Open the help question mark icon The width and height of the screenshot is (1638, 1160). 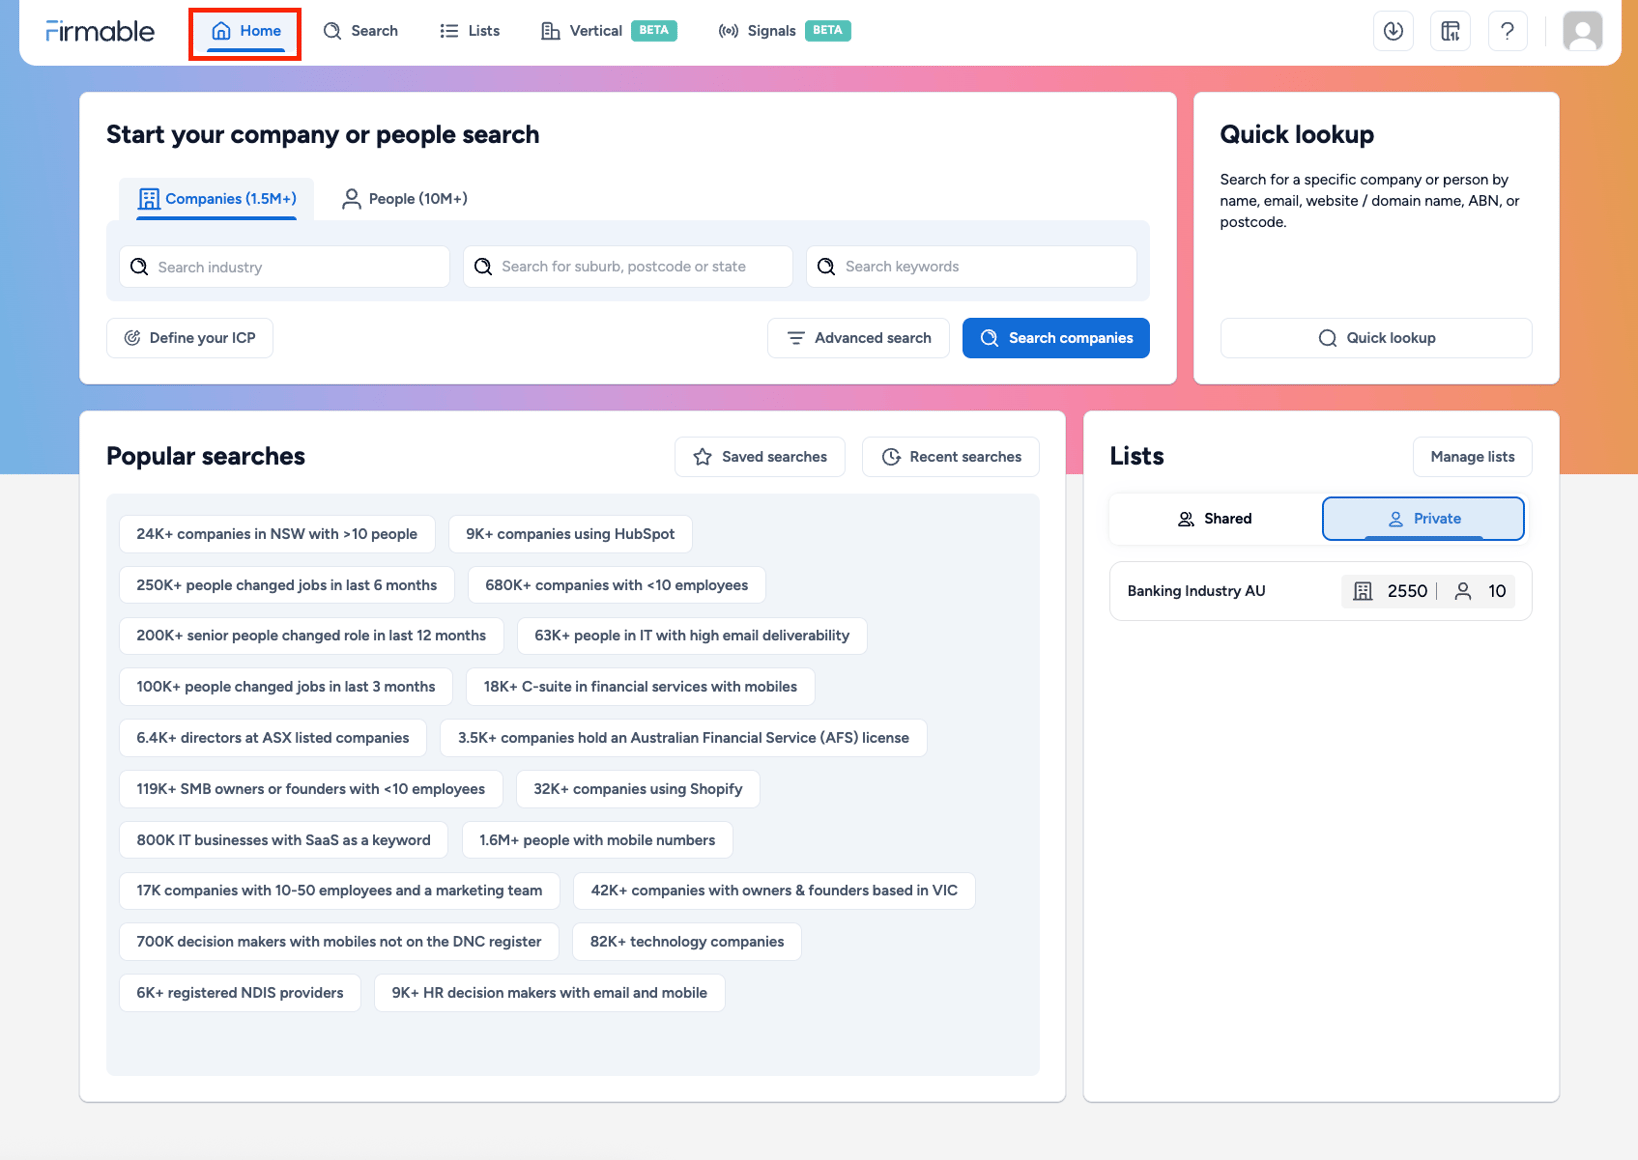(1507, 31)
